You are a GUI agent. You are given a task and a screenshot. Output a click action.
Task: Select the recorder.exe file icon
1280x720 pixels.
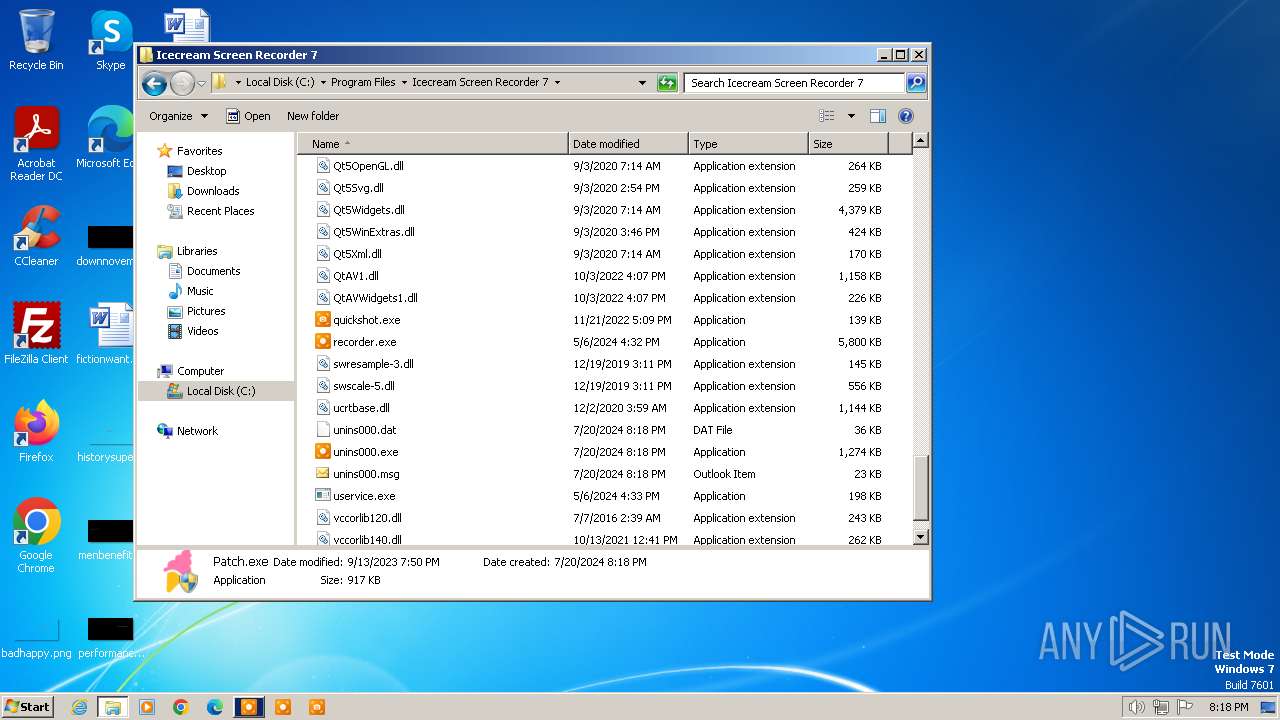323,342
